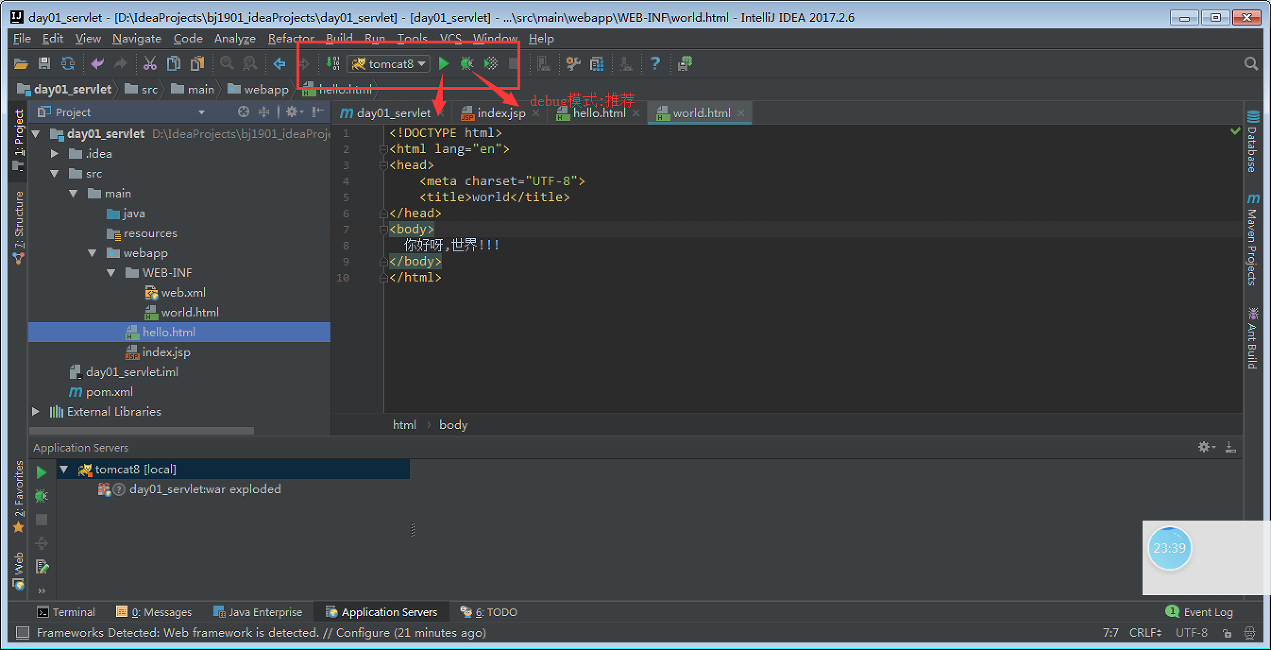
Task: Open the Help menu
Action: pos(541,39)
